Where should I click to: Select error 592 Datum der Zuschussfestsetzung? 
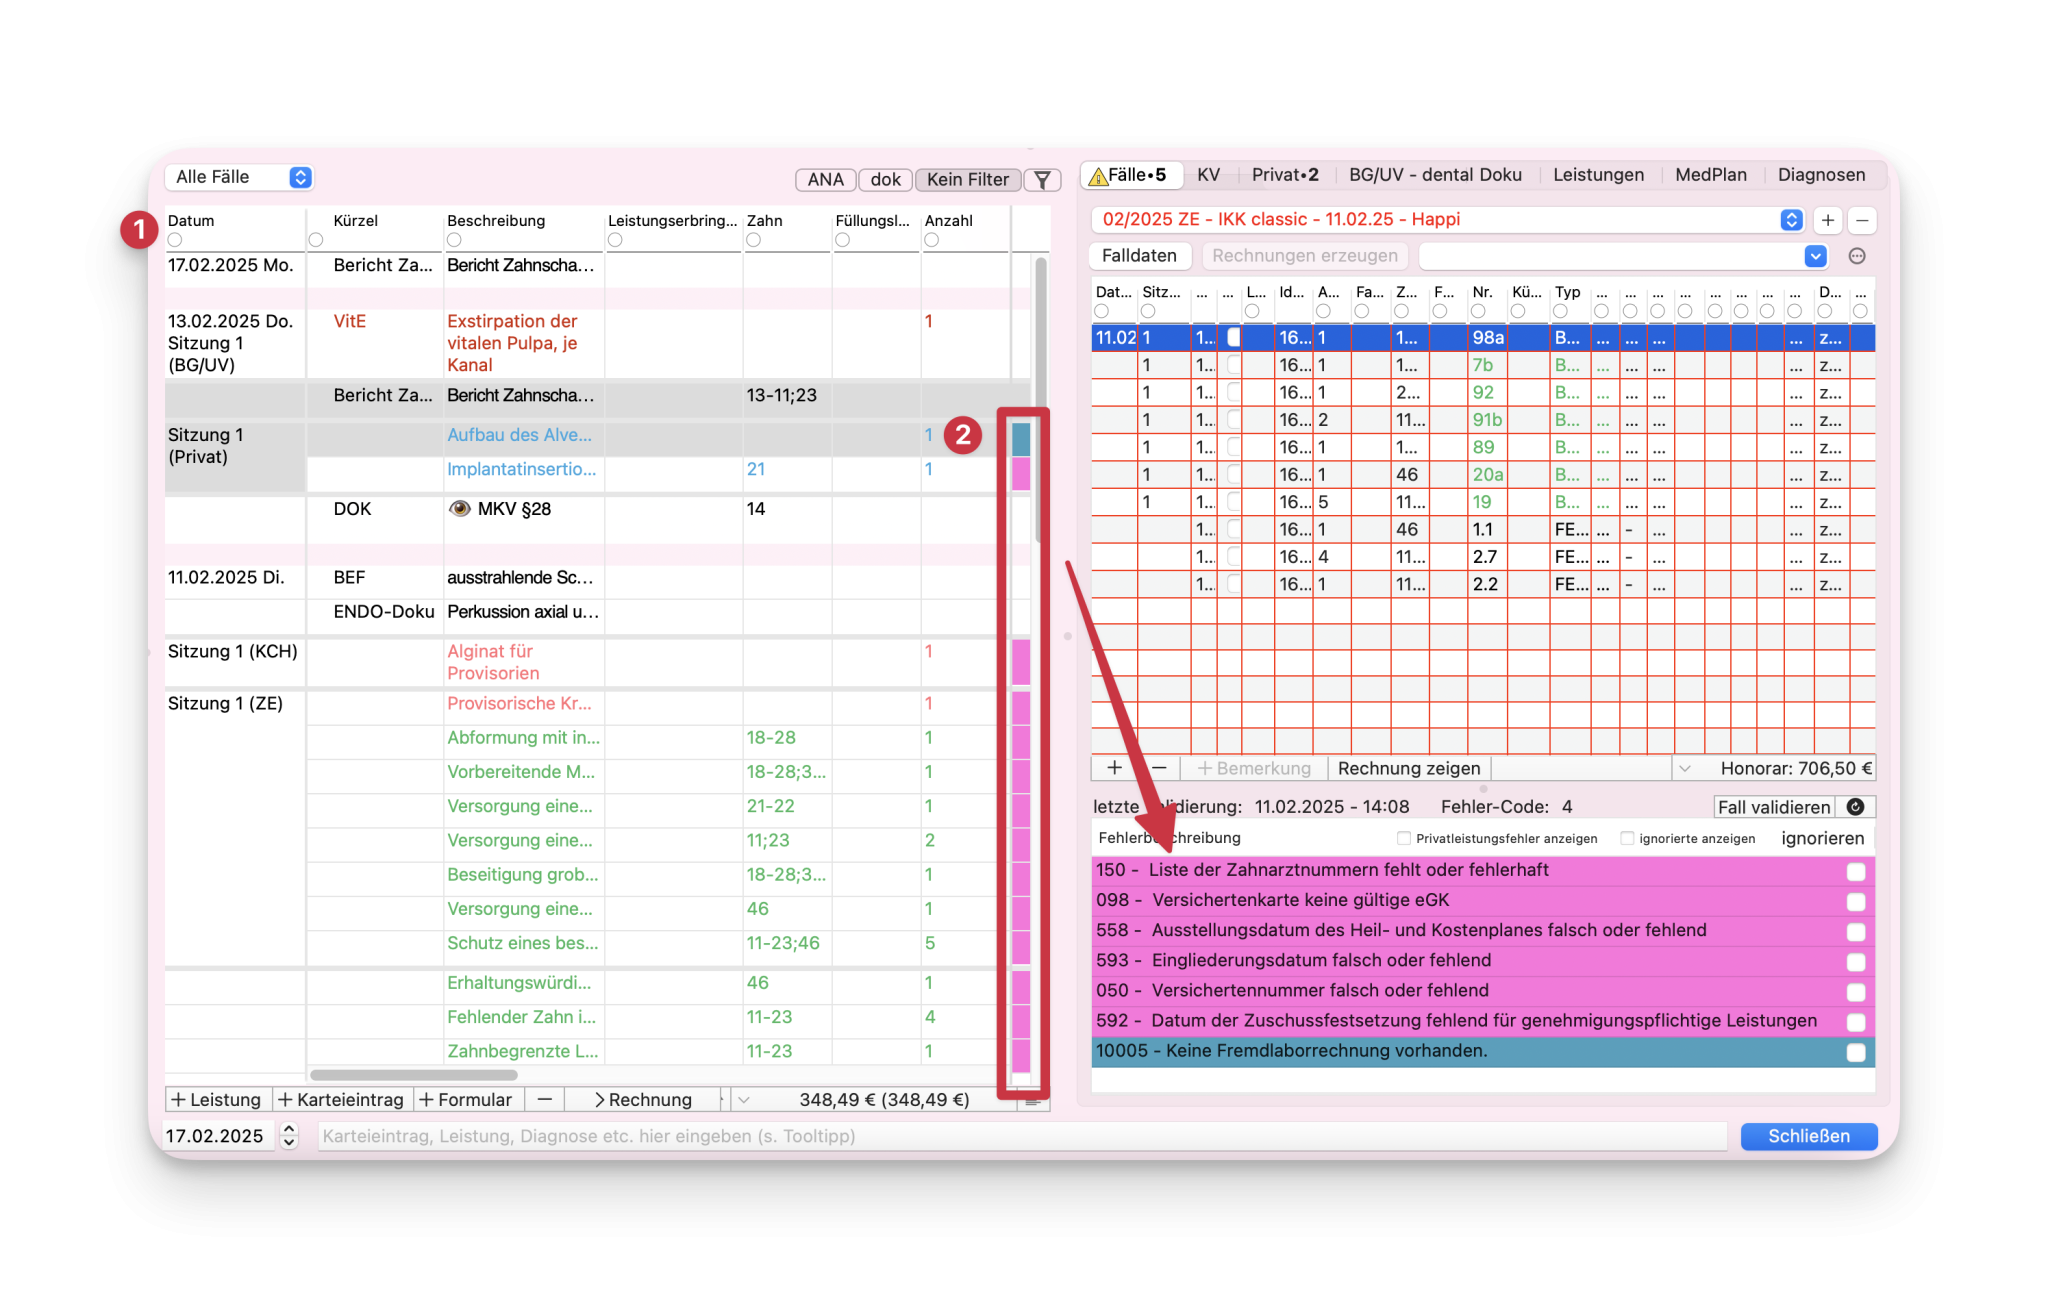point(1482,1021)
